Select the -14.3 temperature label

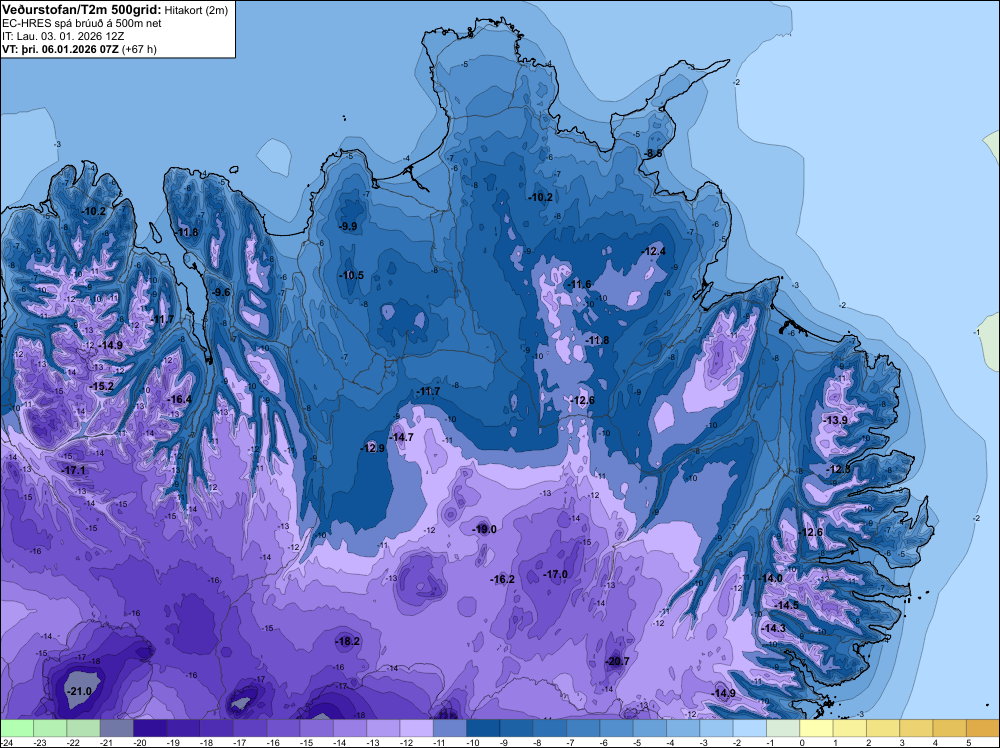click(774, 628)
